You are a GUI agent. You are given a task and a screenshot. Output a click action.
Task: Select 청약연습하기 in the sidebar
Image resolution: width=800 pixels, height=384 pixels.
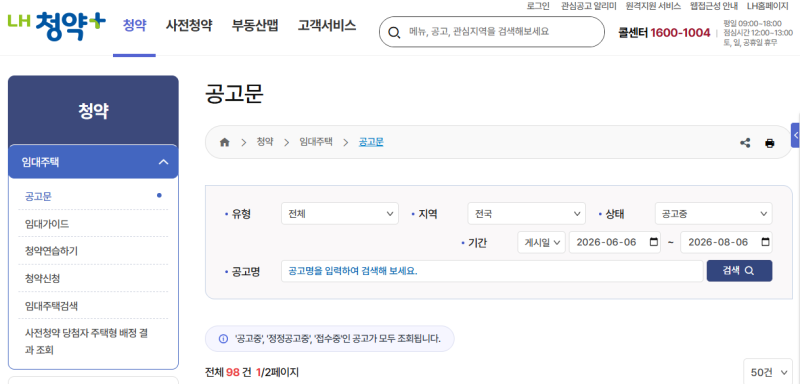point(51,251)
